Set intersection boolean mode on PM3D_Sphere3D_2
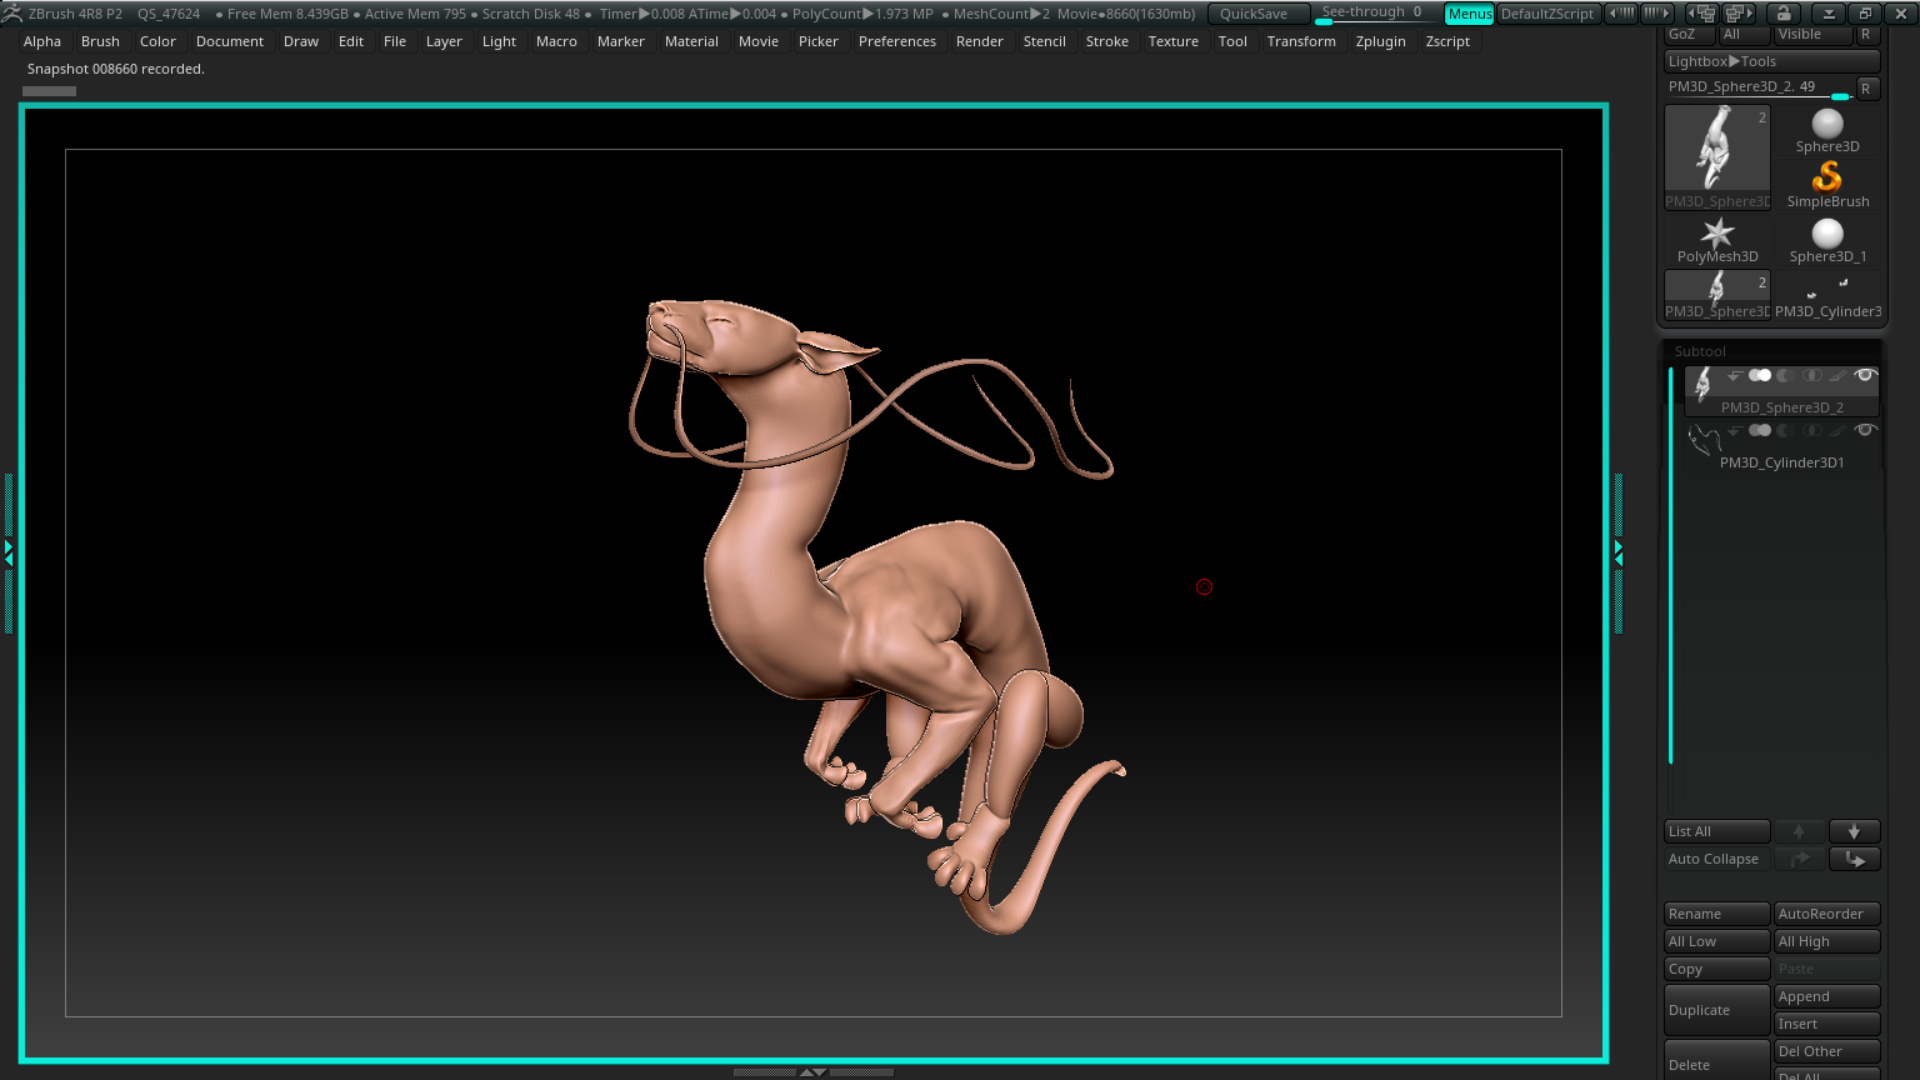 coord(1812,376)
